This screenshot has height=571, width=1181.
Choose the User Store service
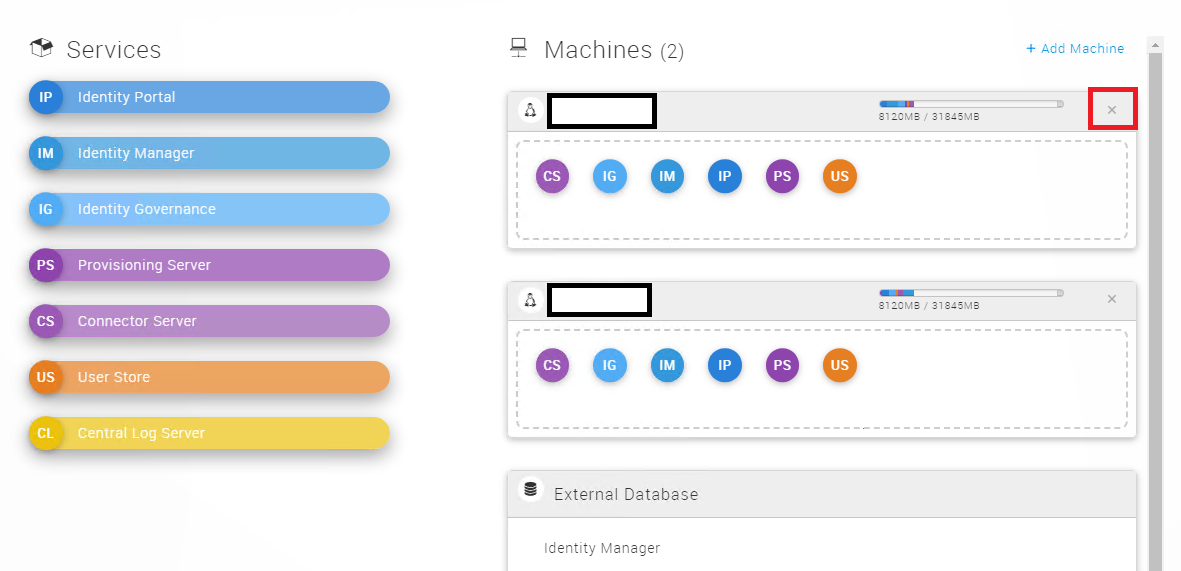point(210,377)
